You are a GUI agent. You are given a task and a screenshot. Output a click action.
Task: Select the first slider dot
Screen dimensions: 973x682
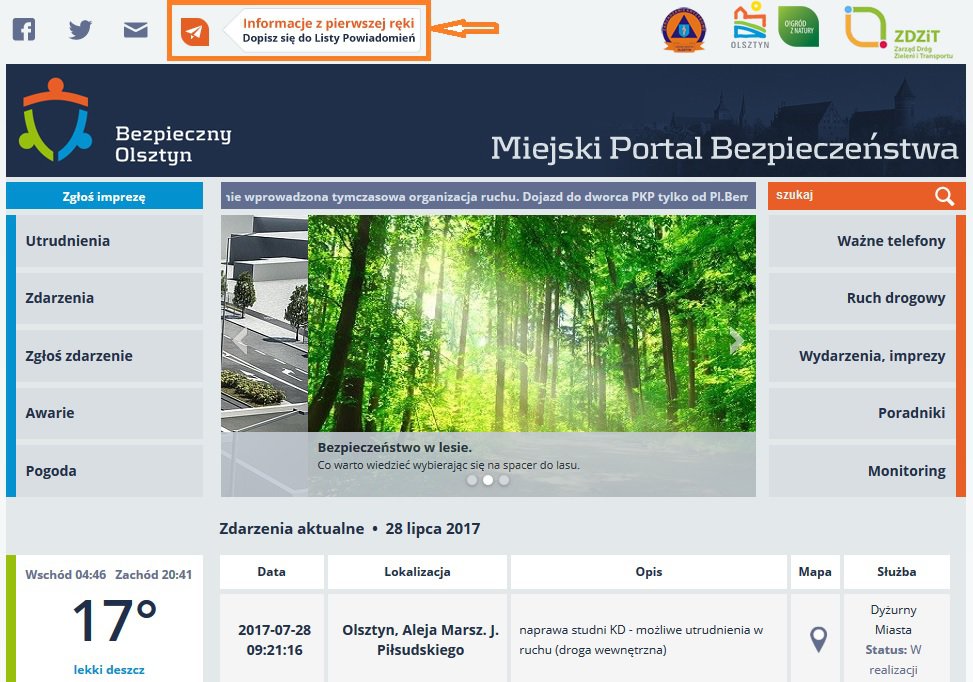(472, 480)
